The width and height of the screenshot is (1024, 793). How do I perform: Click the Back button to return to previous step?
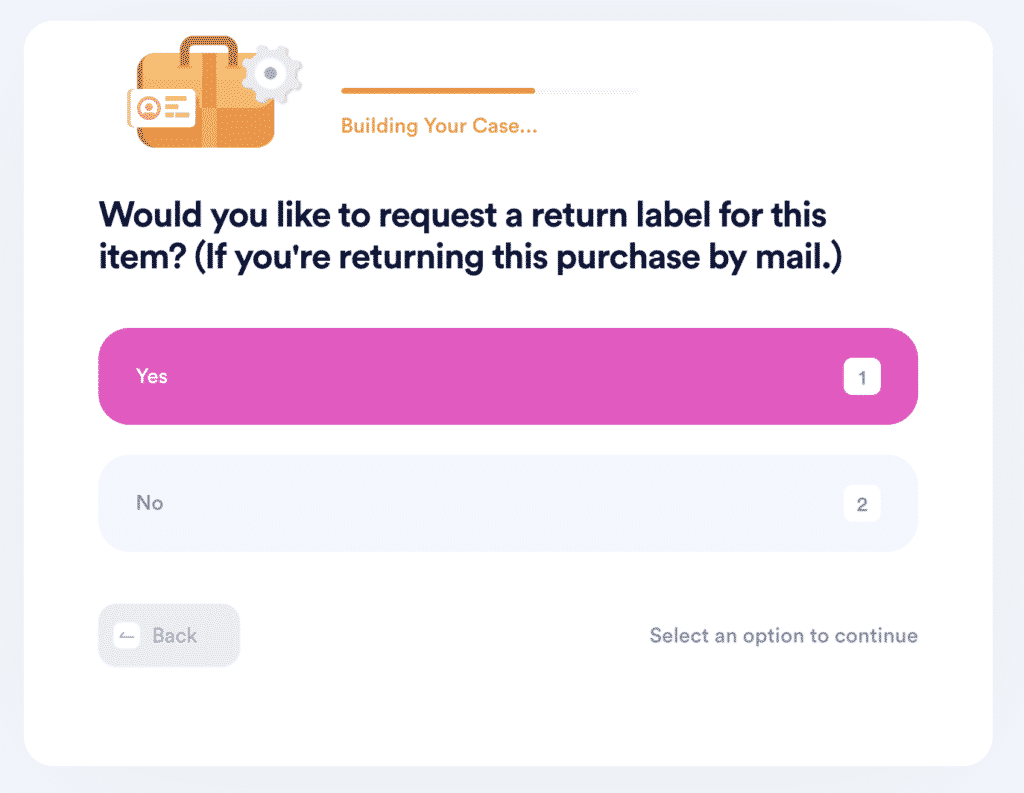168,635
